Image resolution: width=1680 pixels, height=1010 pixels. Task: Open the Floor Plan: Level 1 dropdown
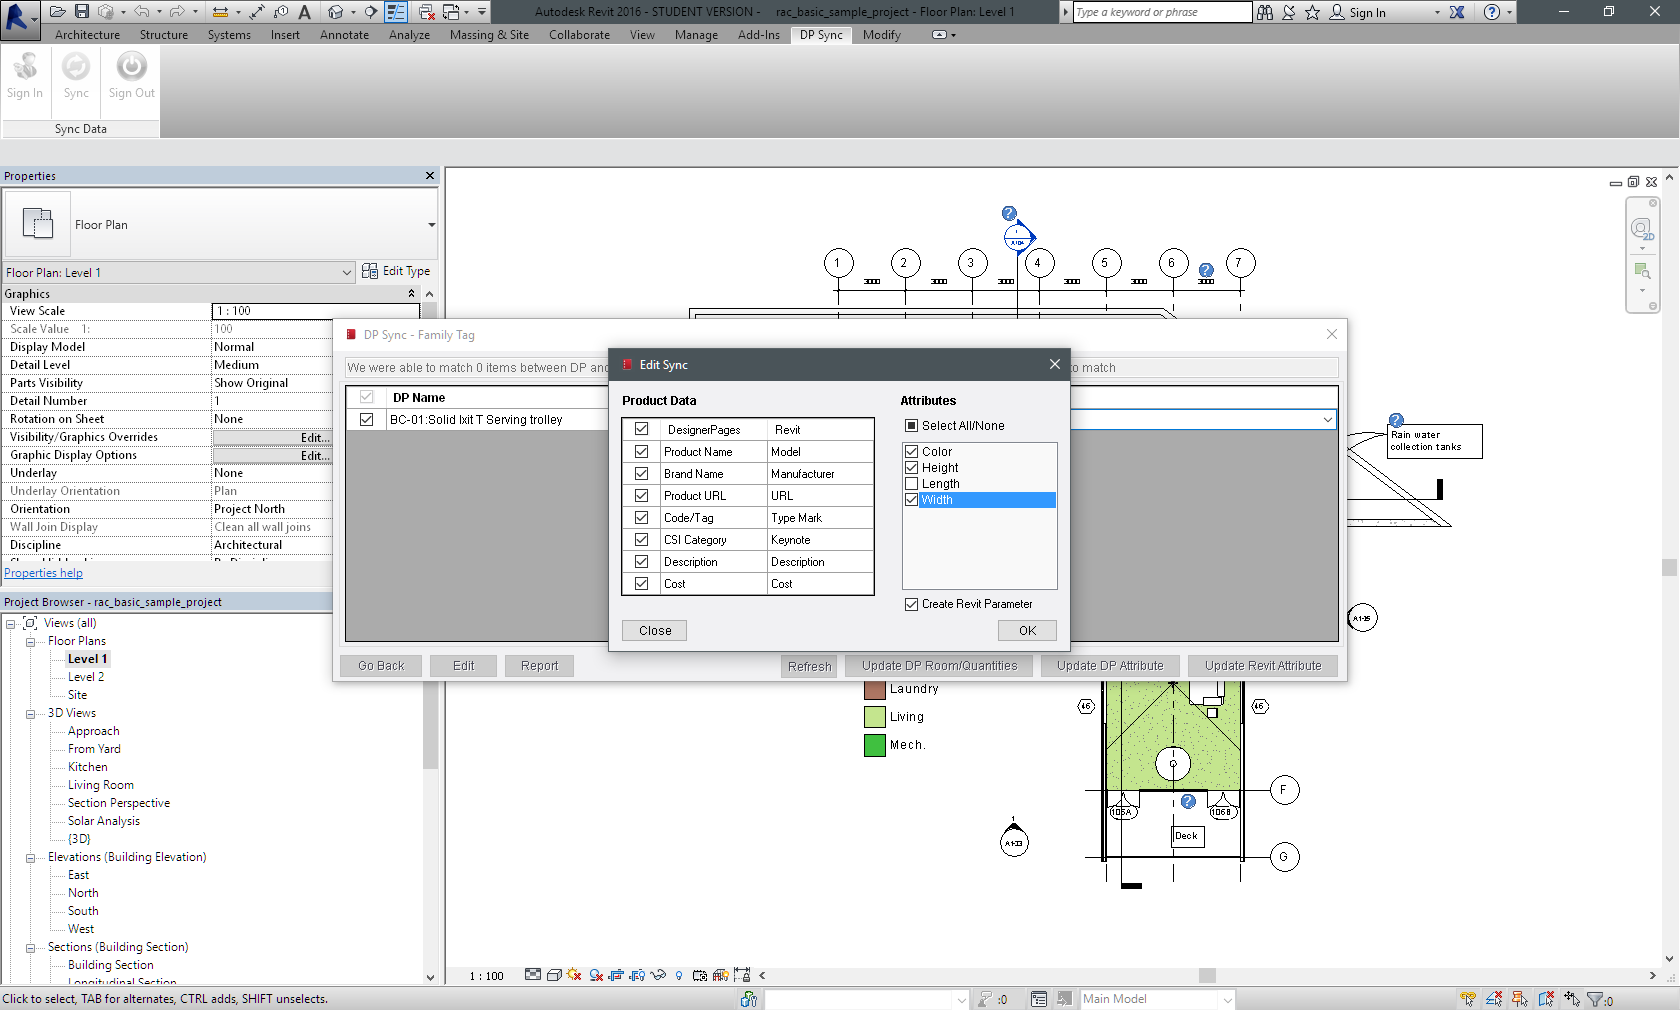[346, 273]
